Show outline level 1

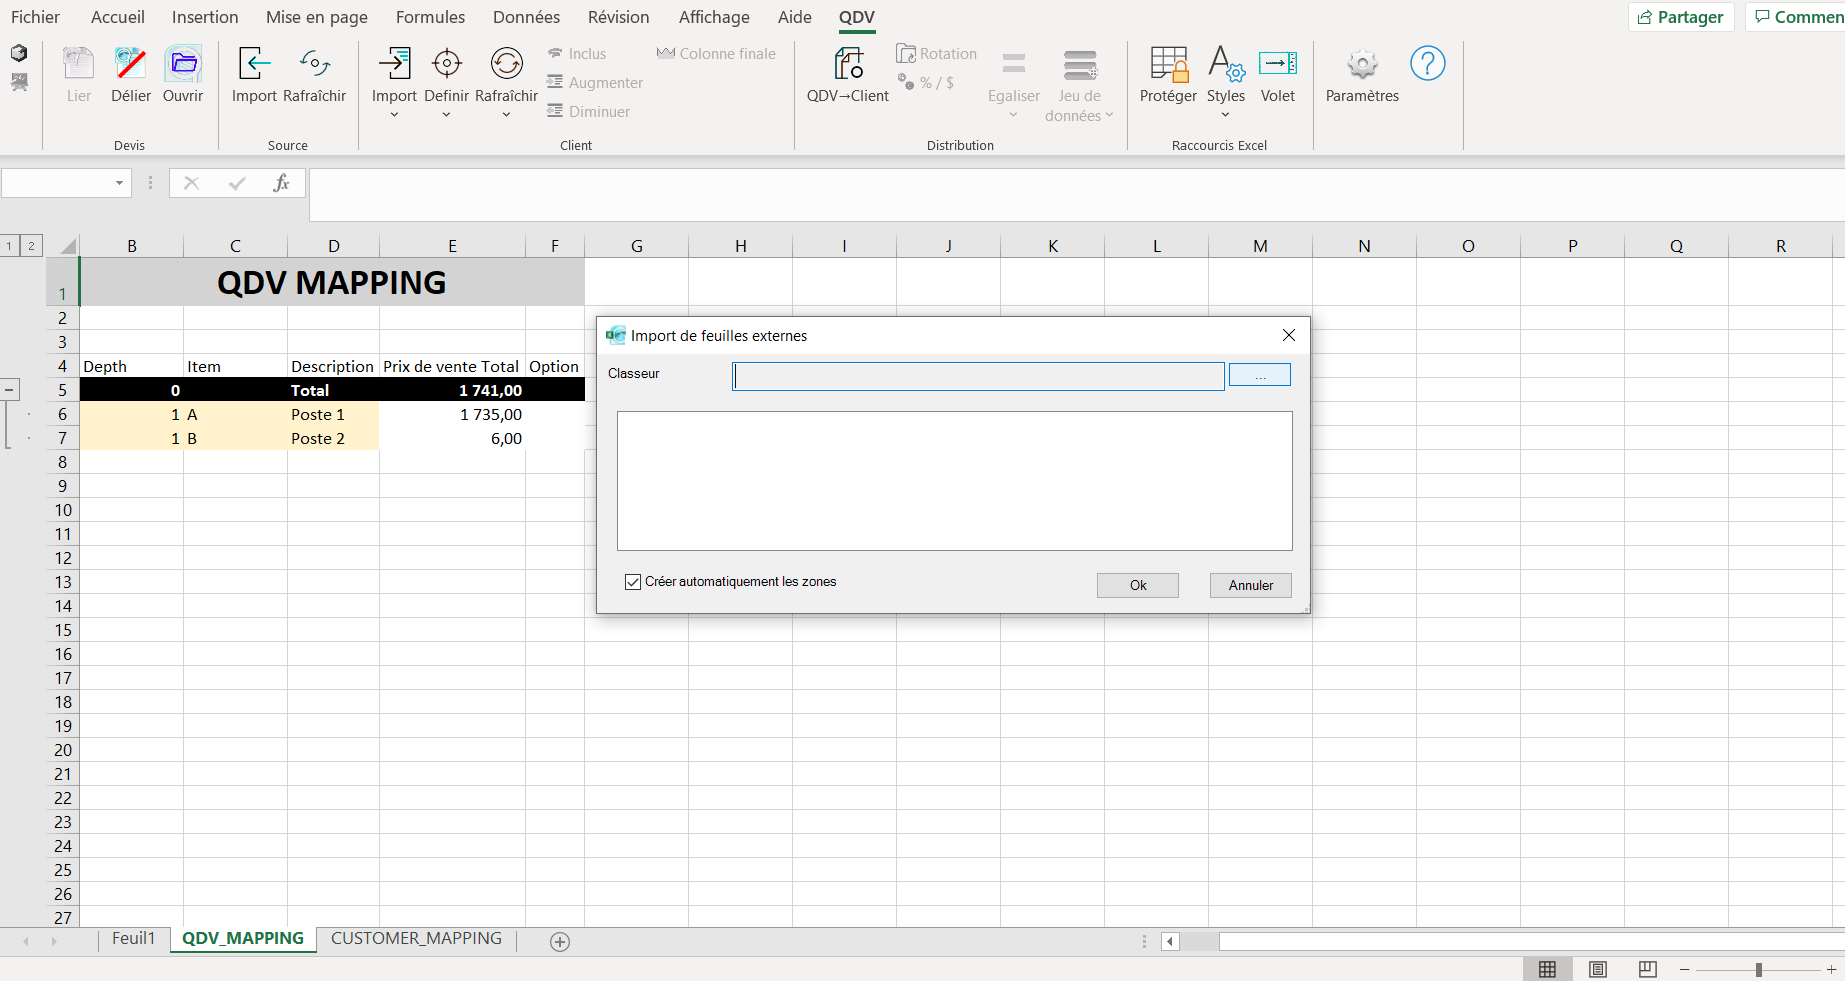tap(9, 245)
